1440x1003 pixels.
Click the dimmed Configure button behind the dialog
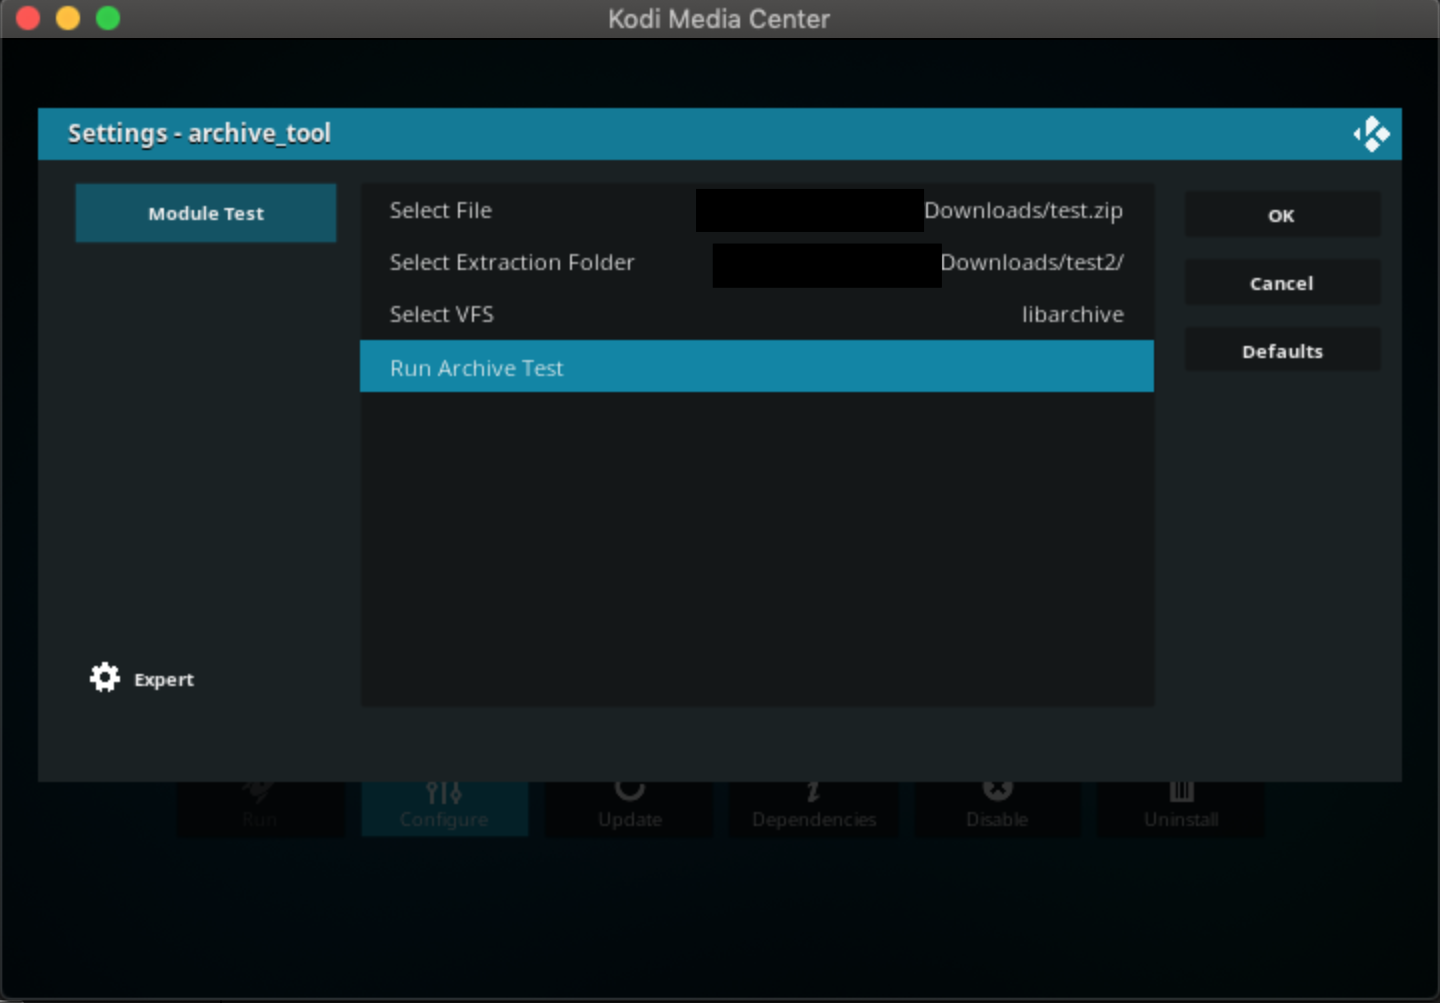pyautogui.click(x=444, y=808)
